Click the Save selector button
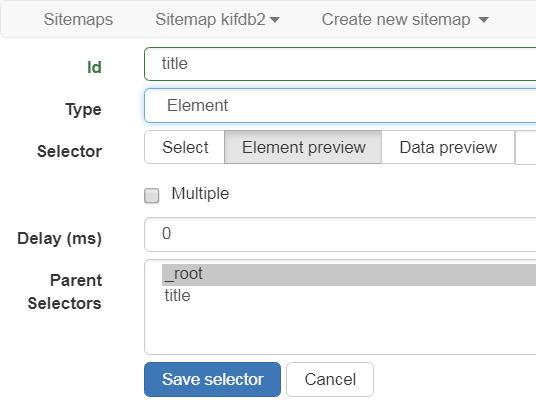This screenshot has height=412, width=536. point(212,380)
